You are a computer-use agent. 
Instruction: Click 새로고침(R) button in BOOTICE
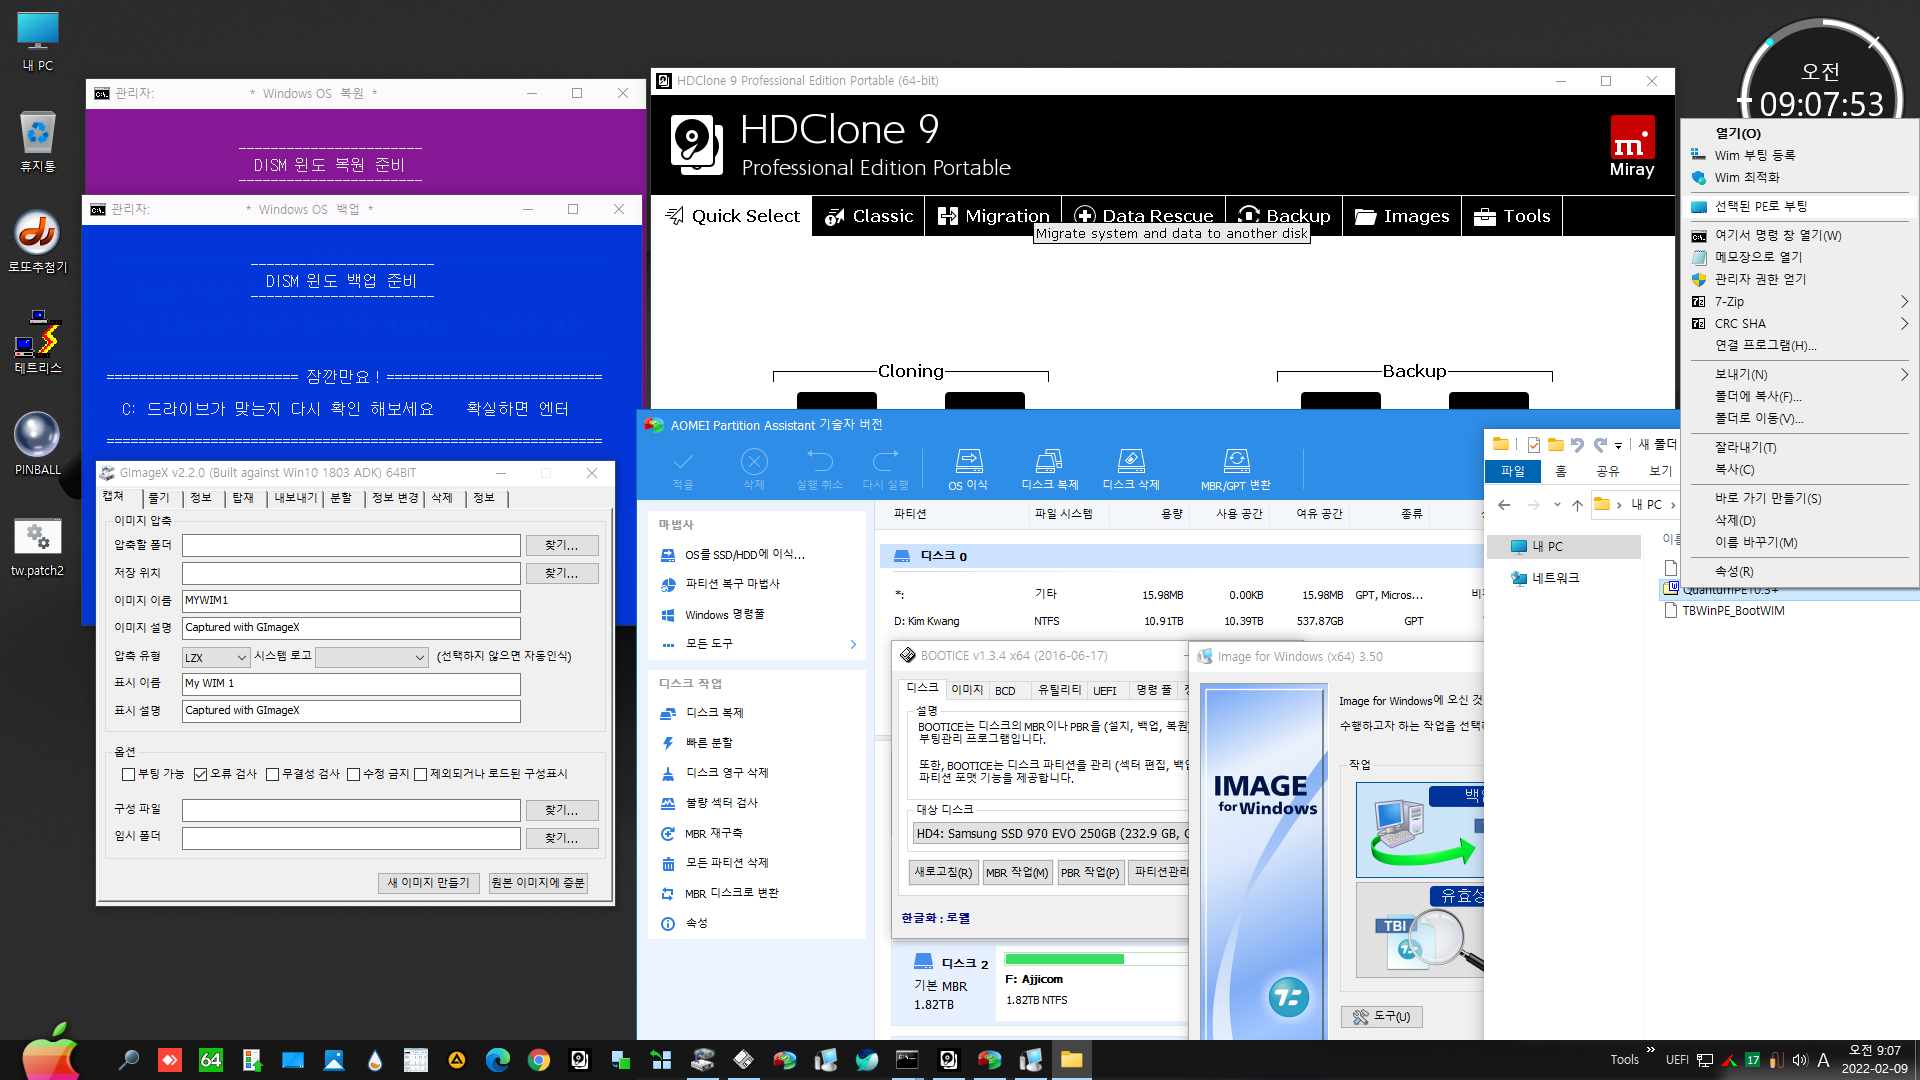943,873
